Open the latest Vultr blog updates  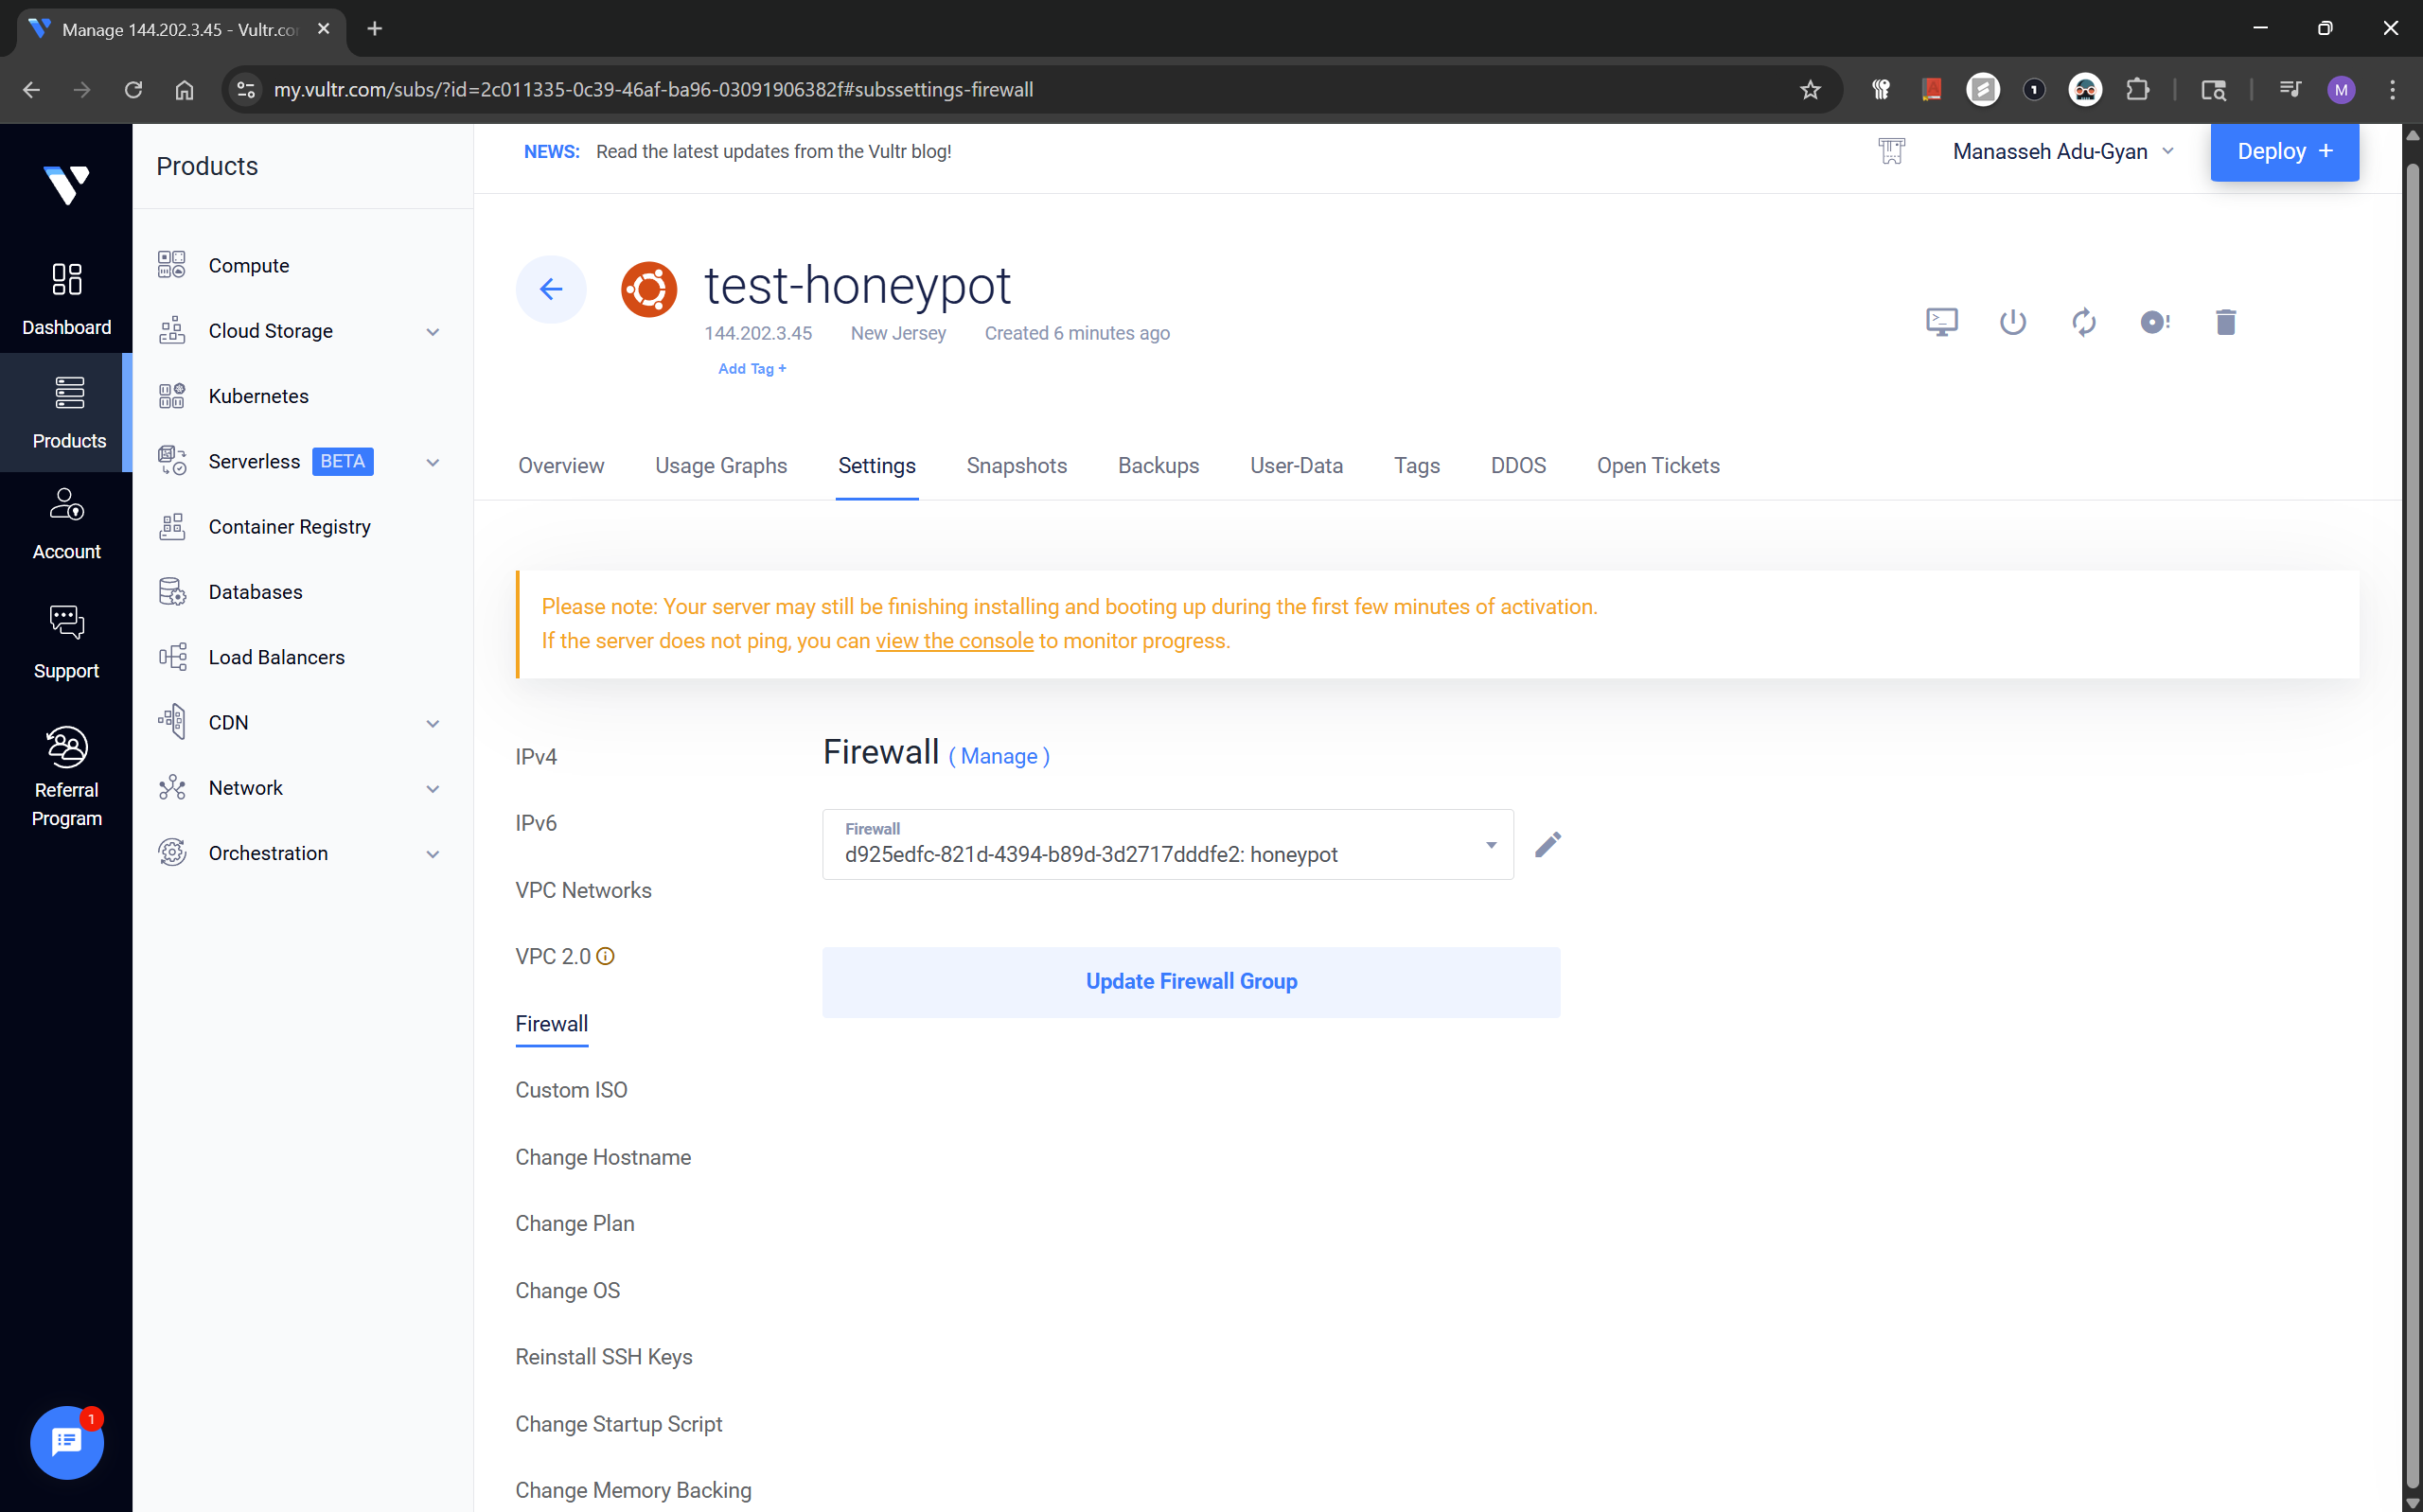pos(773,151)
